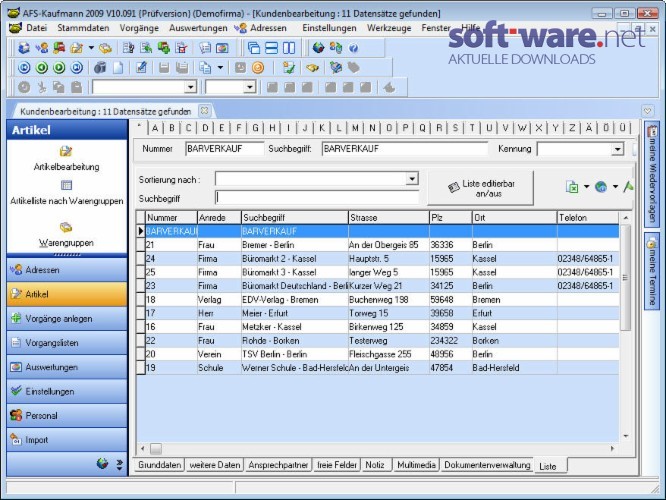Jump to last record navigation icon

coord(77,68)
